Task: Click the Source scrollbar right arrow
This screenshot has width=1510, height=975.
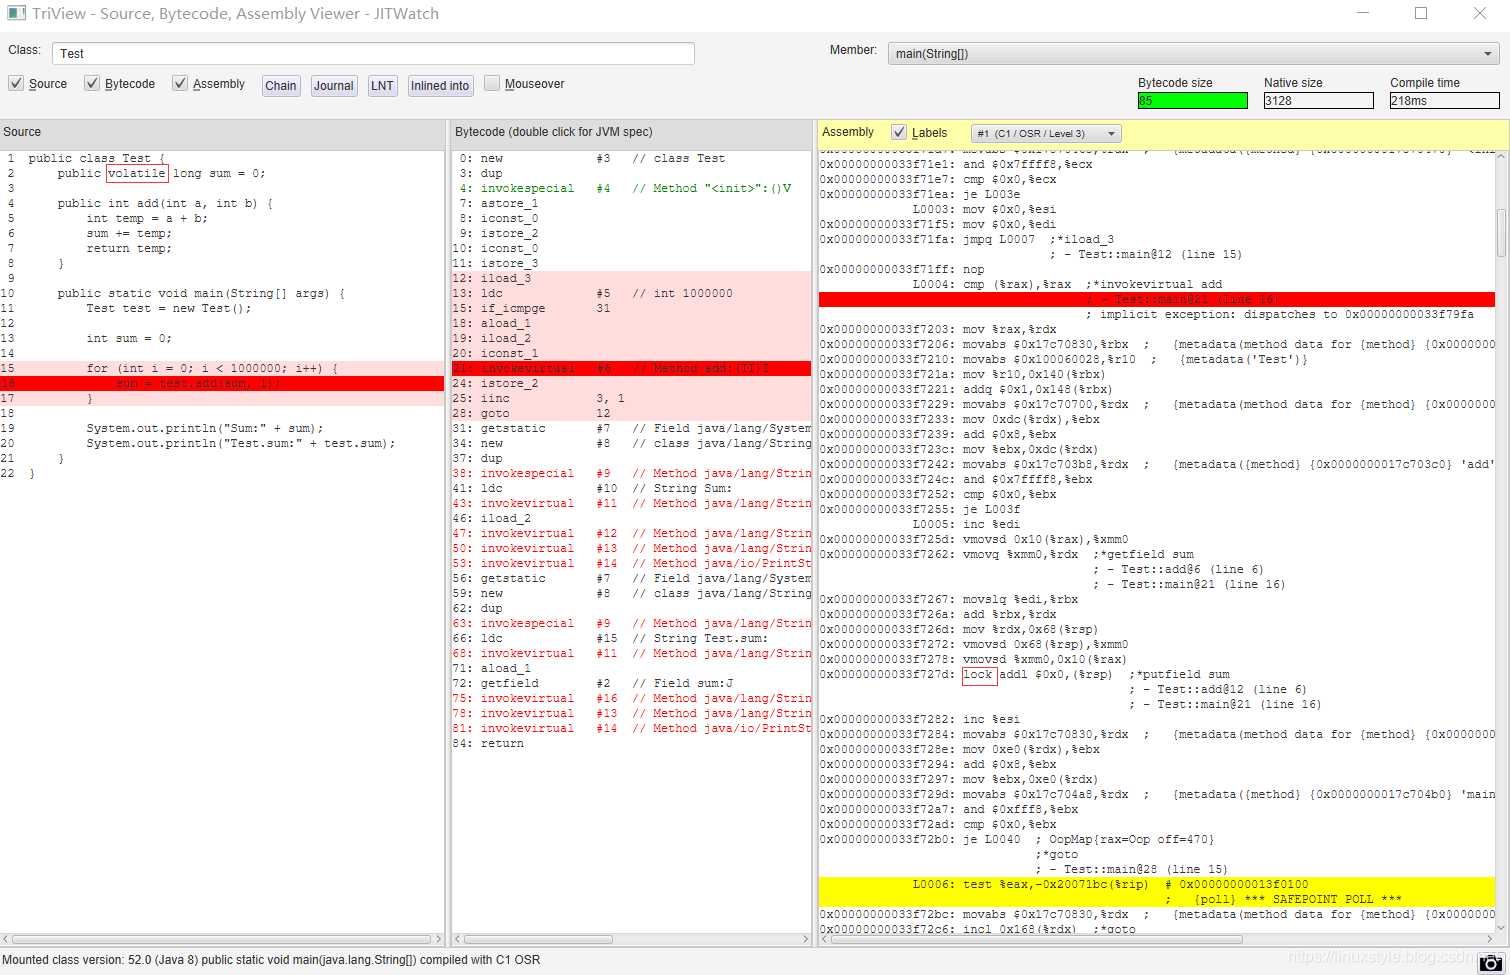Action: [438, 939]
